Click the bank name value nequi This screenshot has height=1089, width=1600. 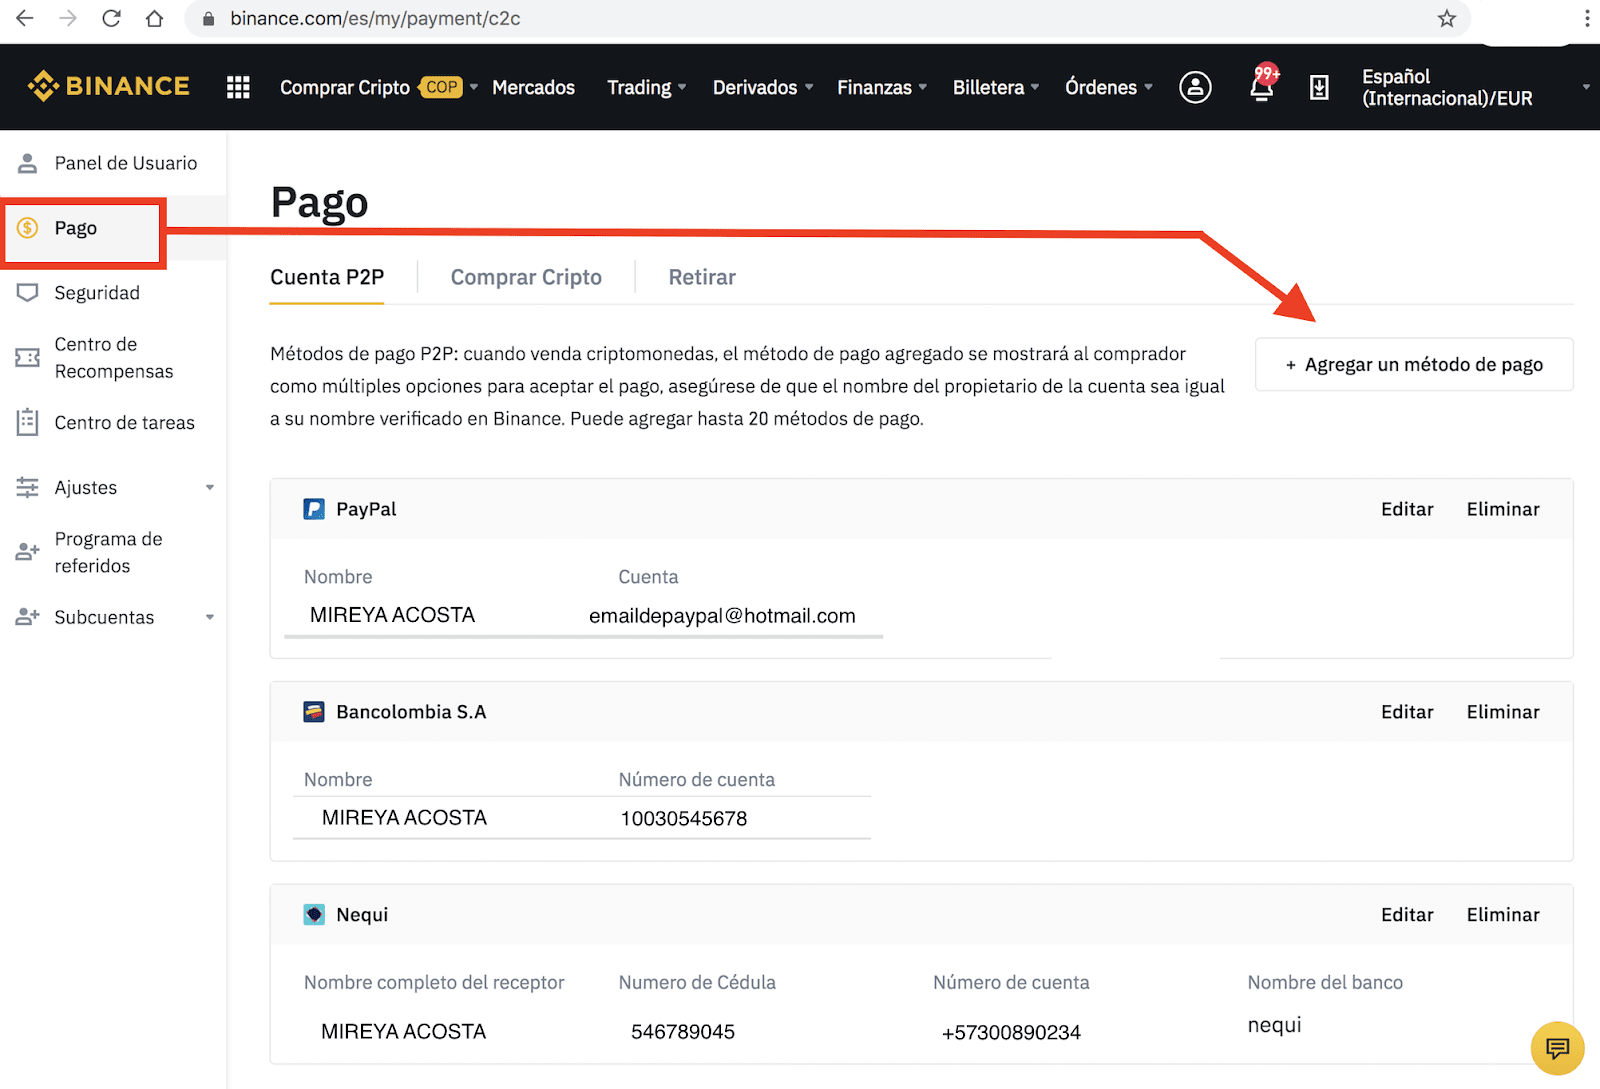point(1275,1025)
